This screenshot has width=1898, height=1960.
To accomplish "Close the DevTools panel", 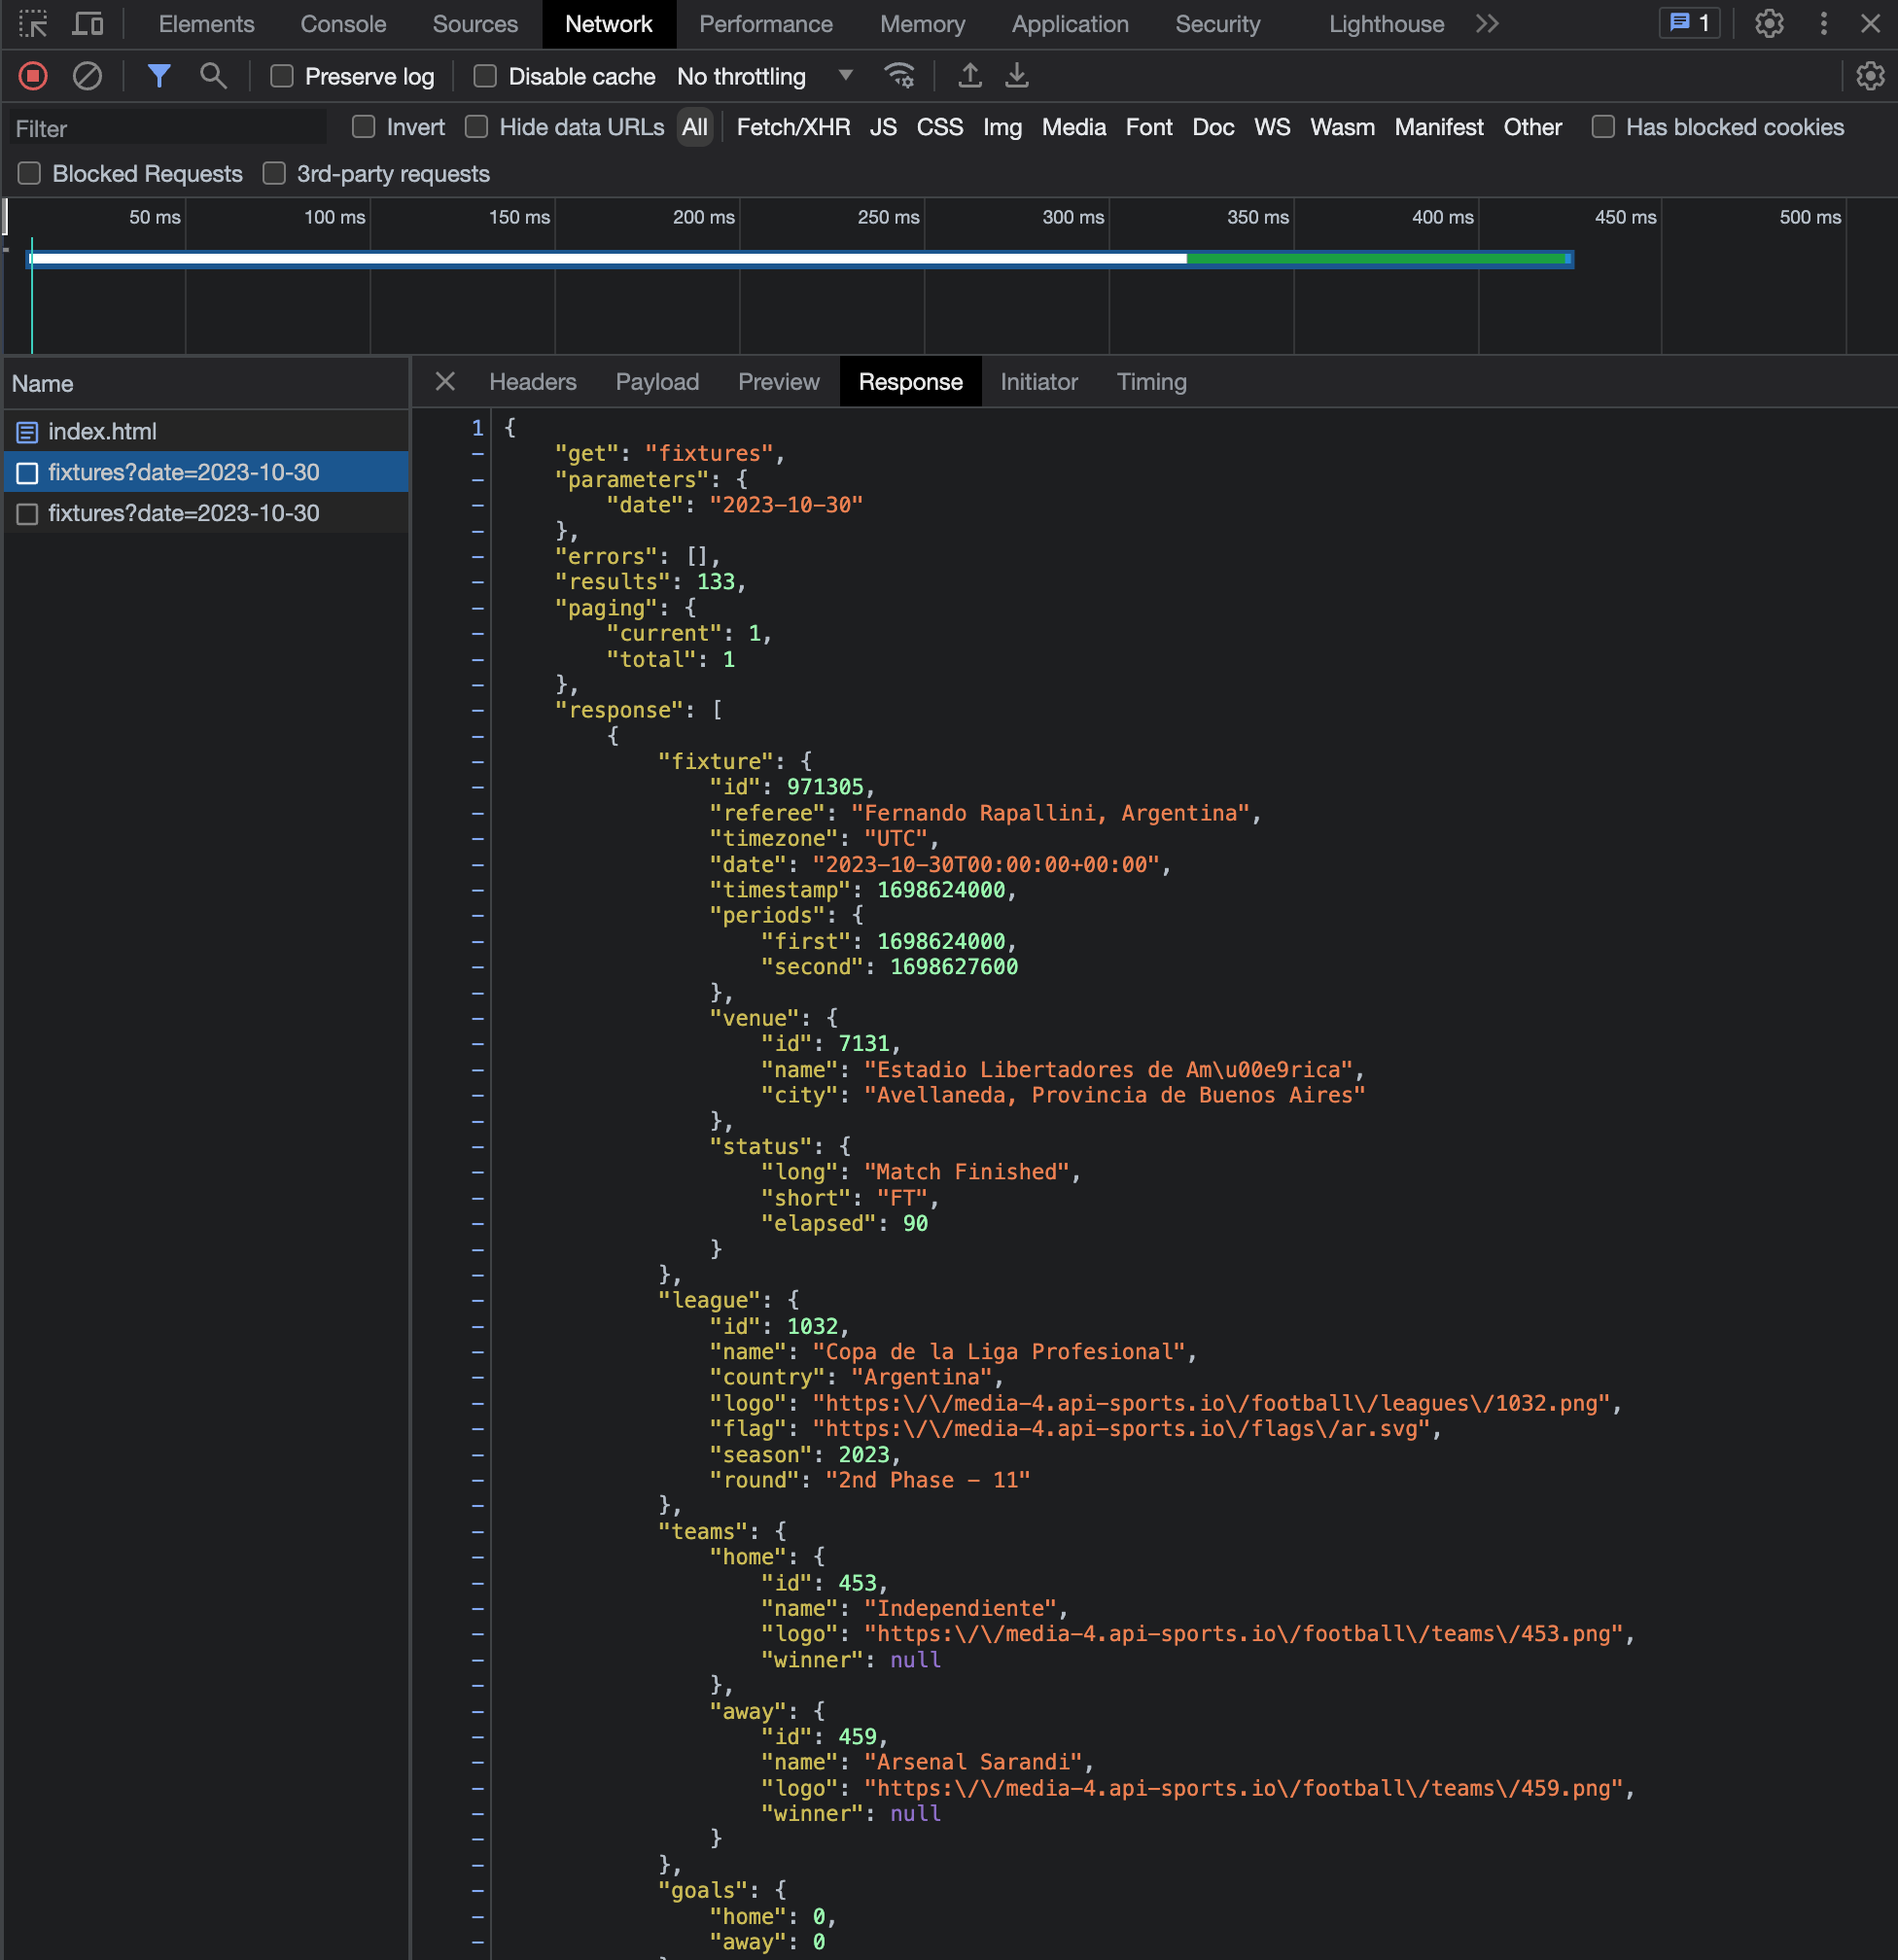I will 1870,24.
